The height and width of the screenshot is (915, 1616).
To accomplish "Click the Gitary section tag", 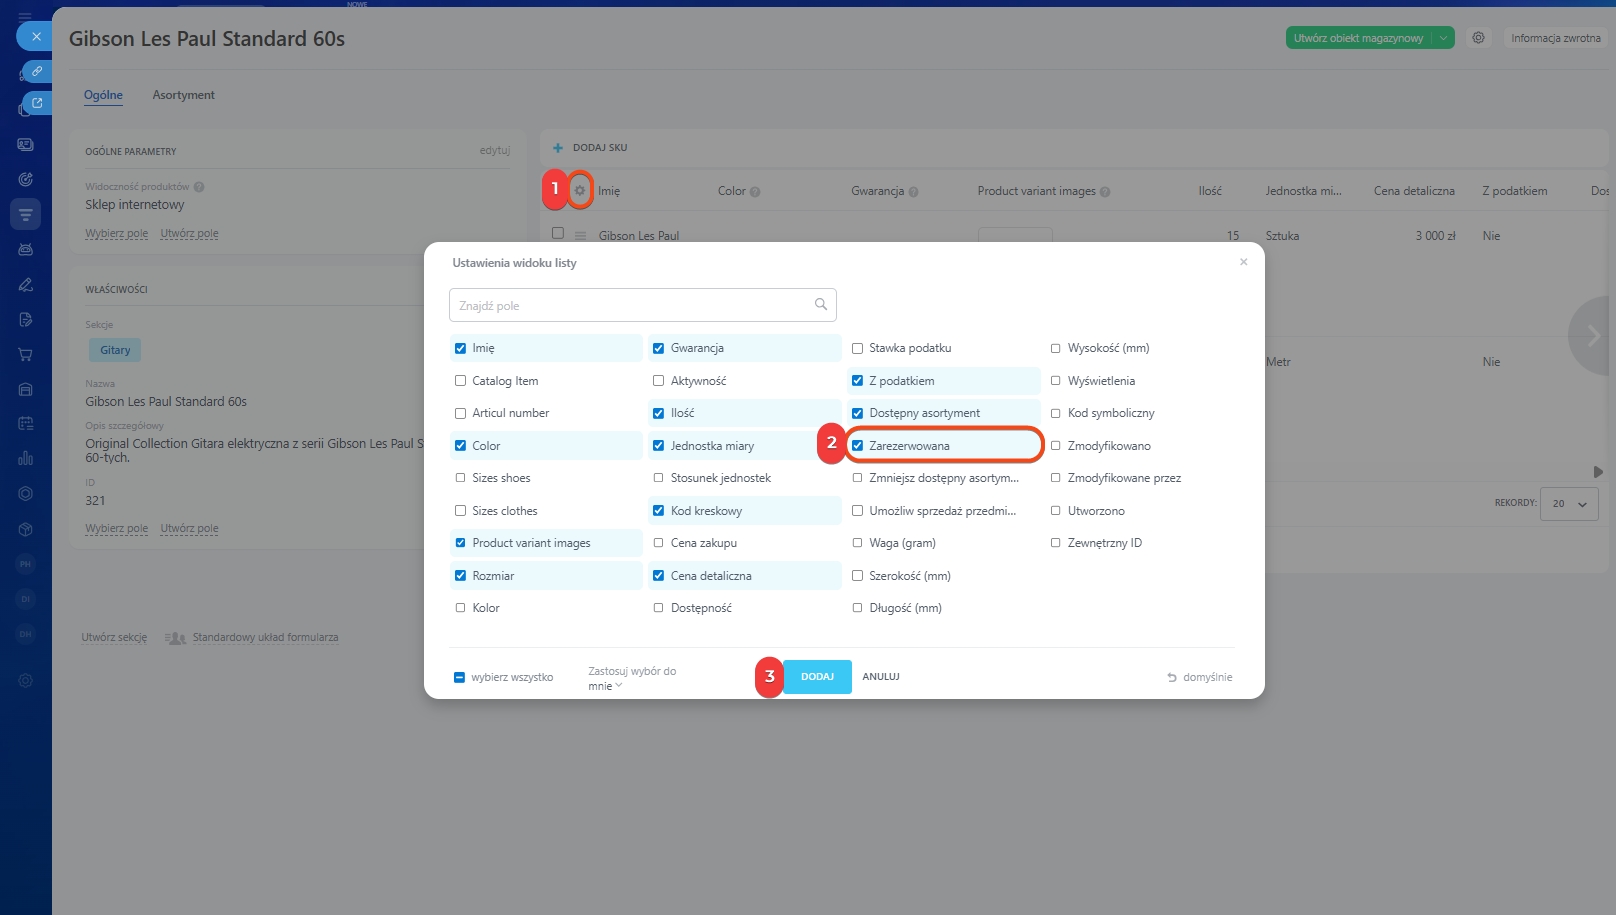I will [115, 350].
